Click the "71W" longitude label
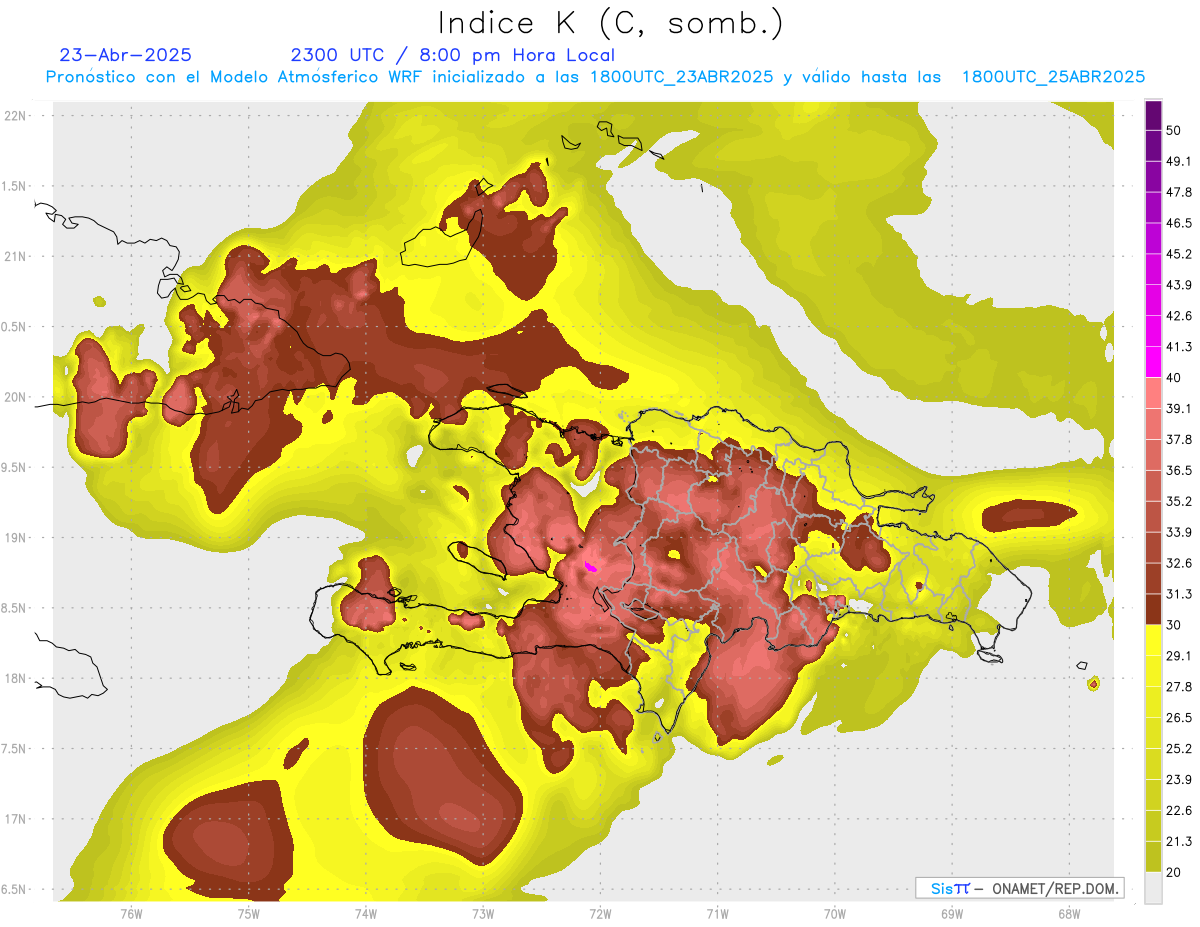The height and width of the screenshot is (927, 1200). 717,913
